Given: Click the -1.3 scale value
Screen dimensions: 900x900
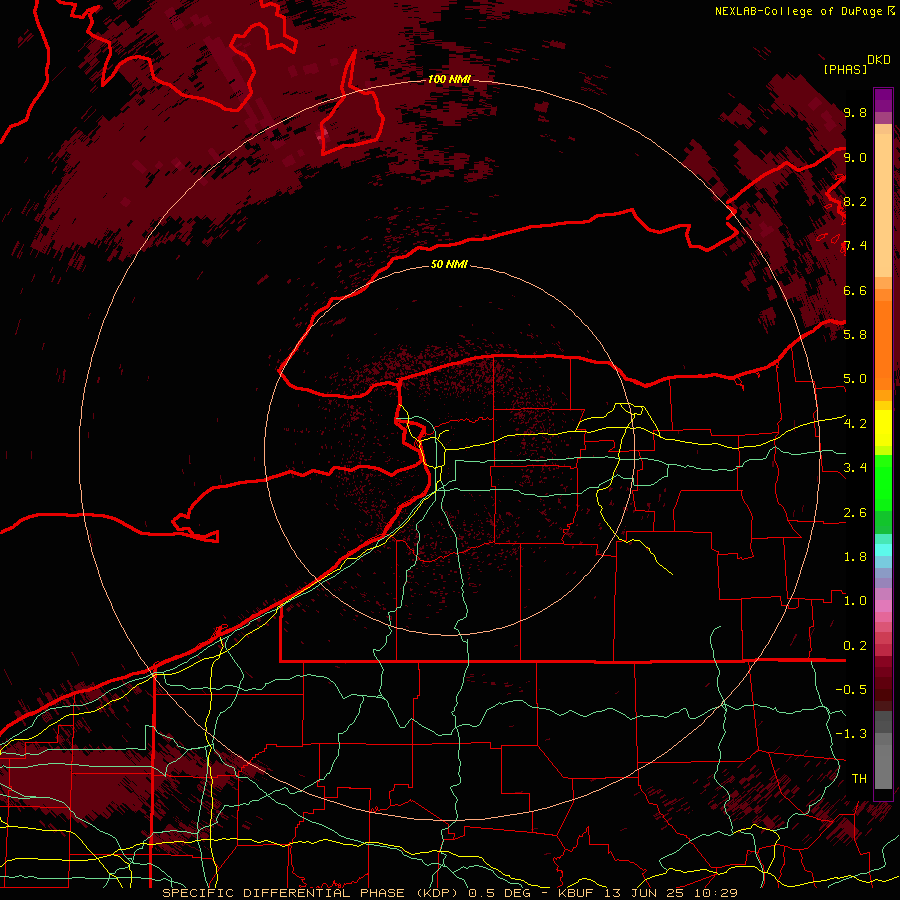Looking at the screenshot, I should click(x=851, y=734).
